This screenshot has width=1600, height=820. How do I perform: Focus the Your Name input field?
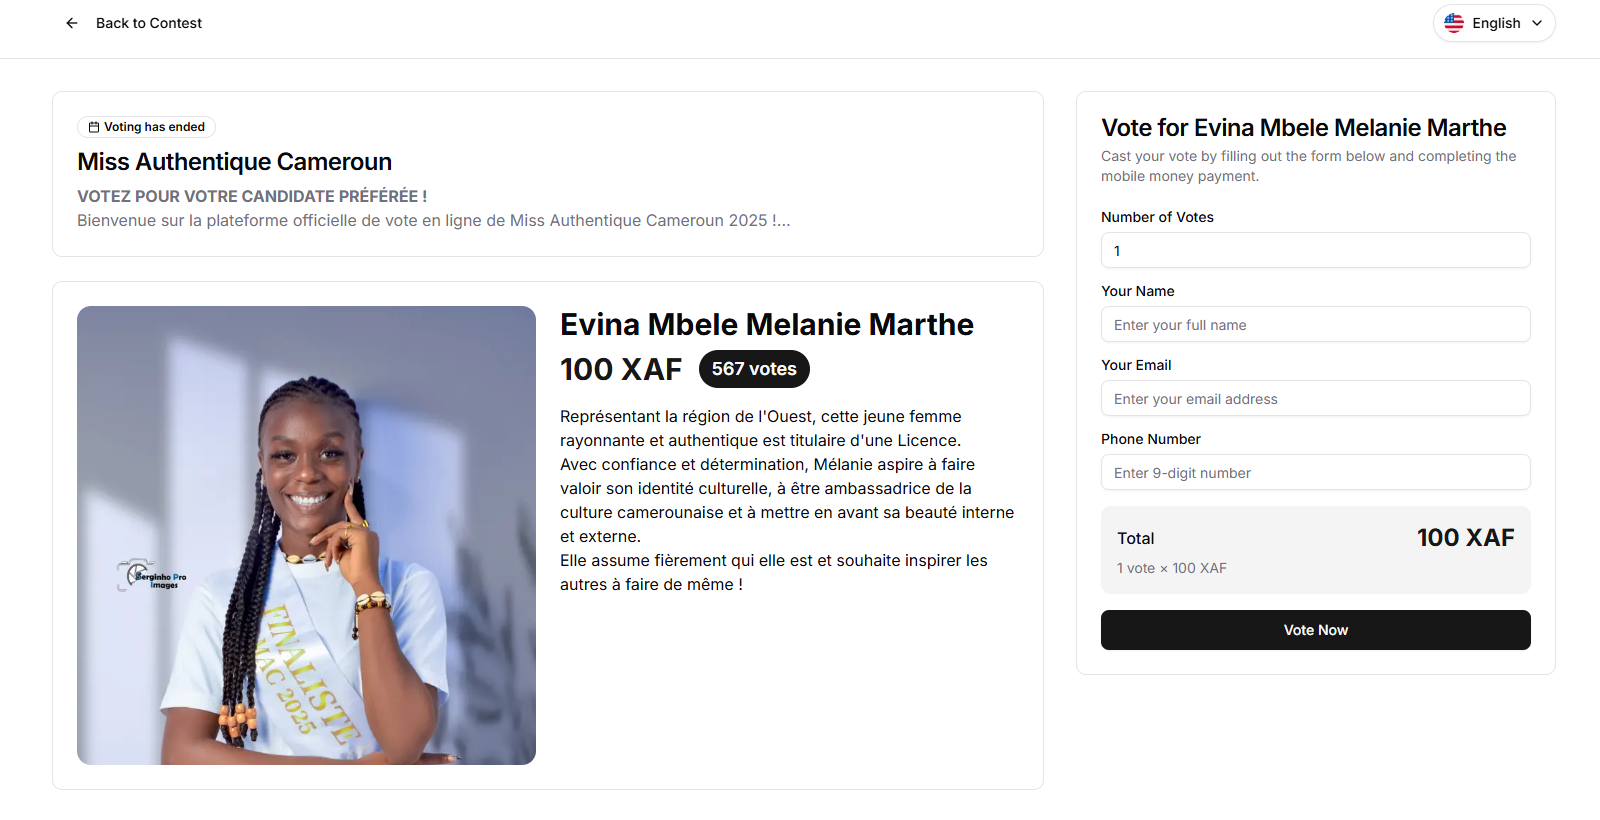(x=1315, y=325)
